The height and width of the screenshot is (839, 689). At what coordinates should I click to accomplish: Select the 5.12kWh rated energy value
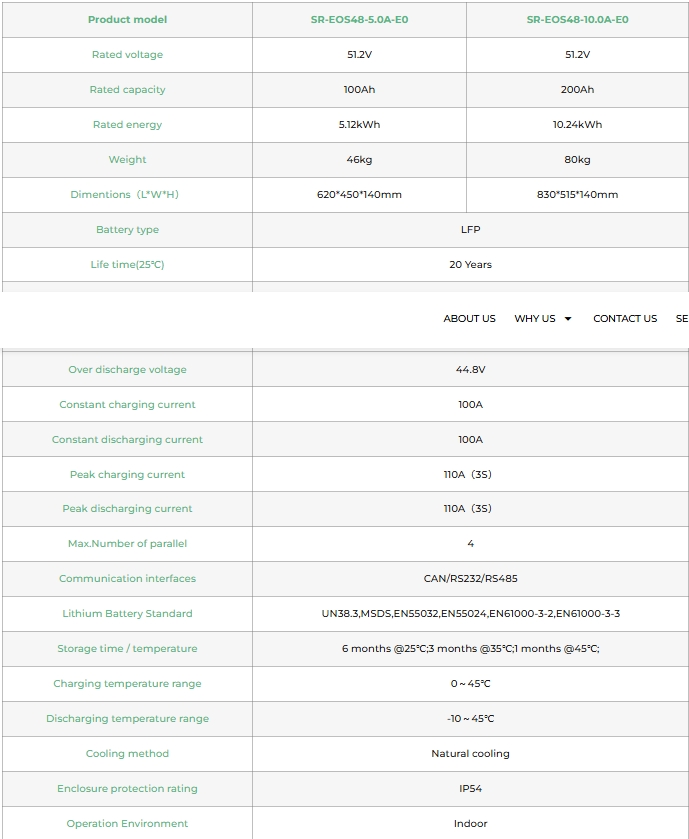click(359, 125)
